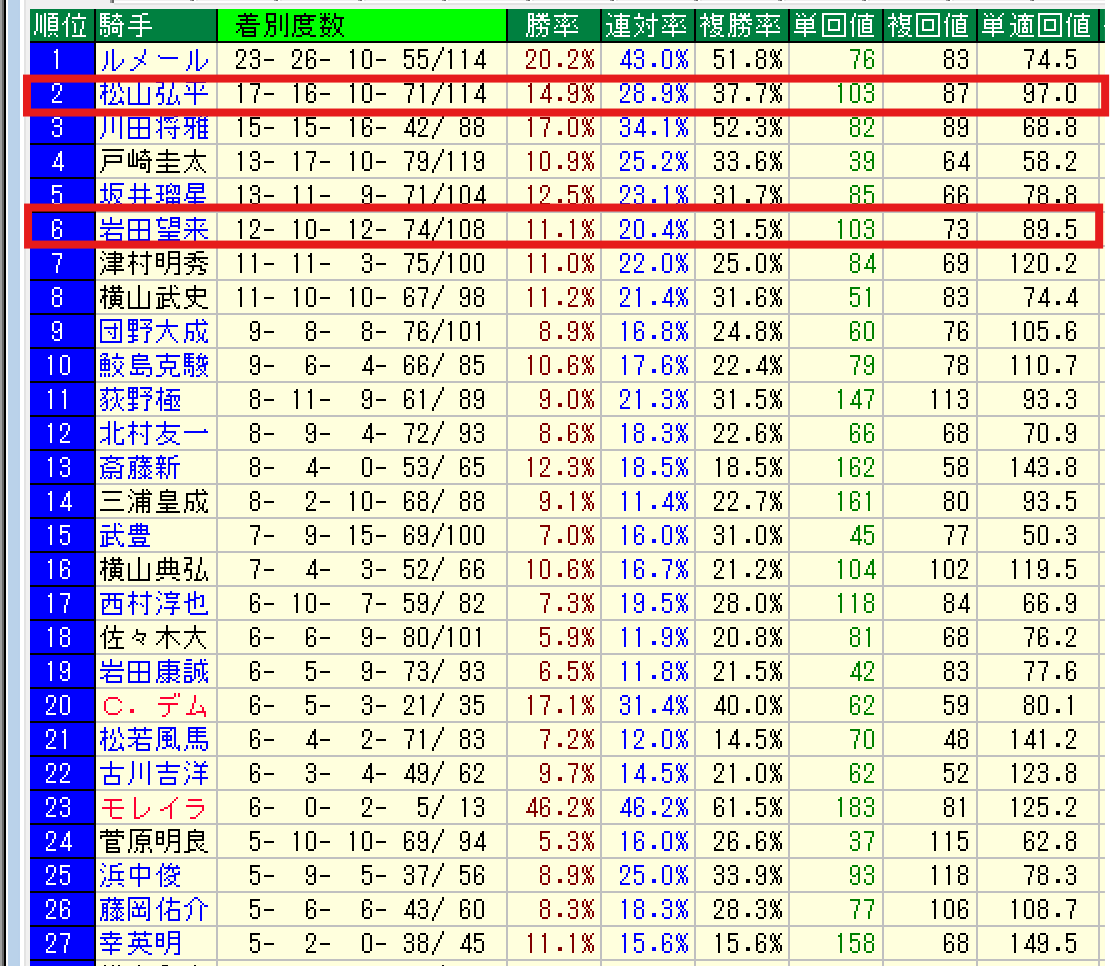Select jockey C.デム in red text
This screenshot has height=966, width=1110.
click(x=154, y=706)
